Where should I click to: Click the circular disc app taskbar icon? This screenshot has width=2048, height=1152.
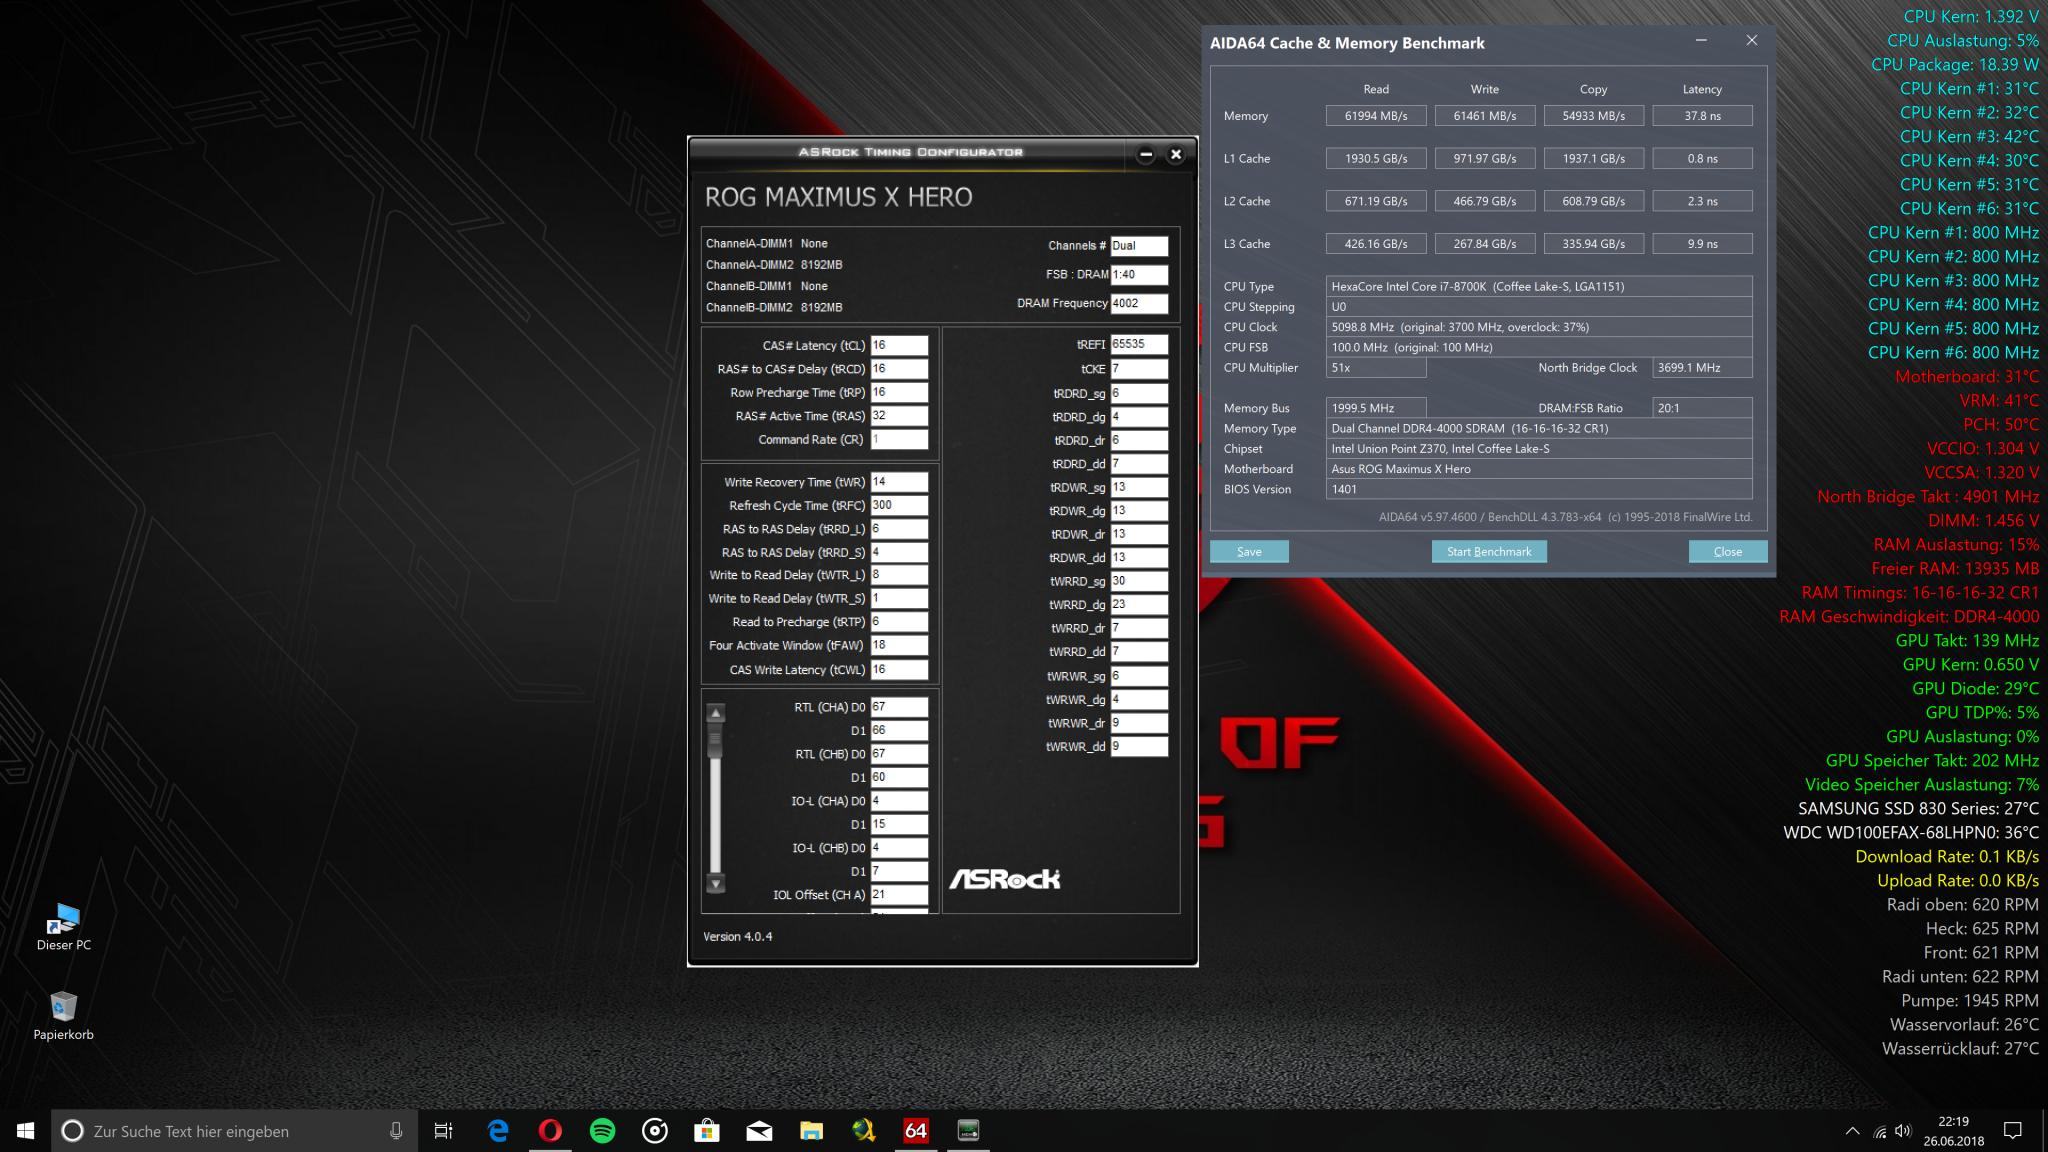(655, 1131)
